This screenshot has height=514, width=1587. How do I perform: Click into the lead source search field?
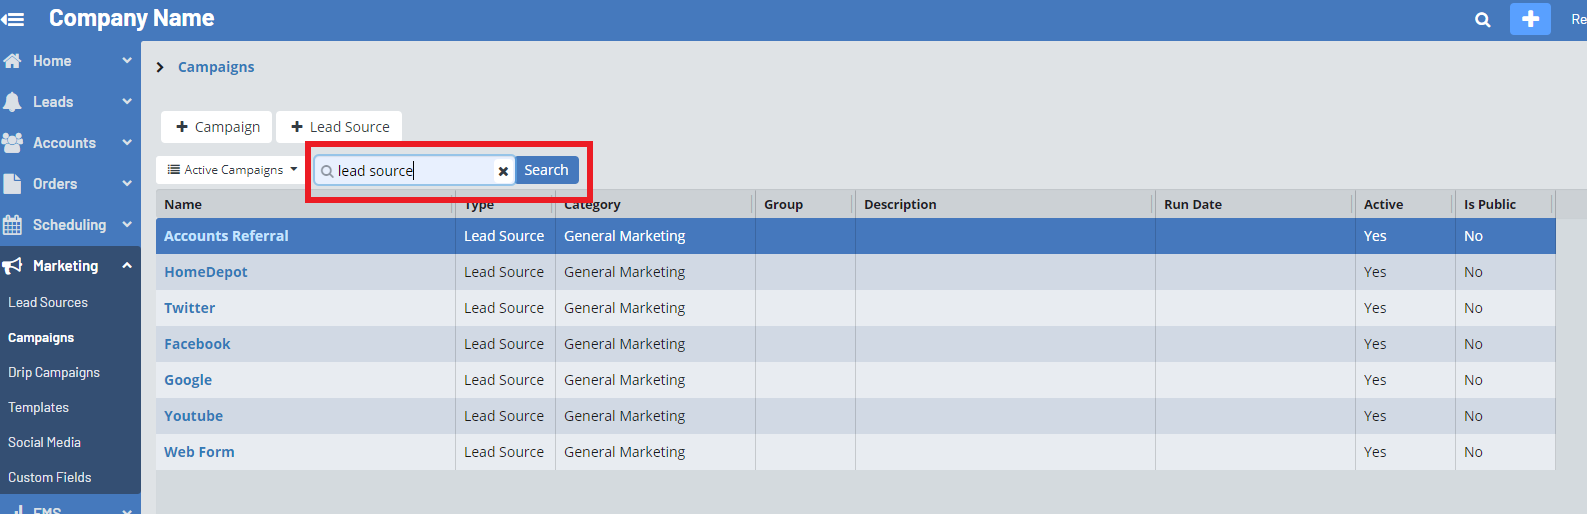coord(412,171)
